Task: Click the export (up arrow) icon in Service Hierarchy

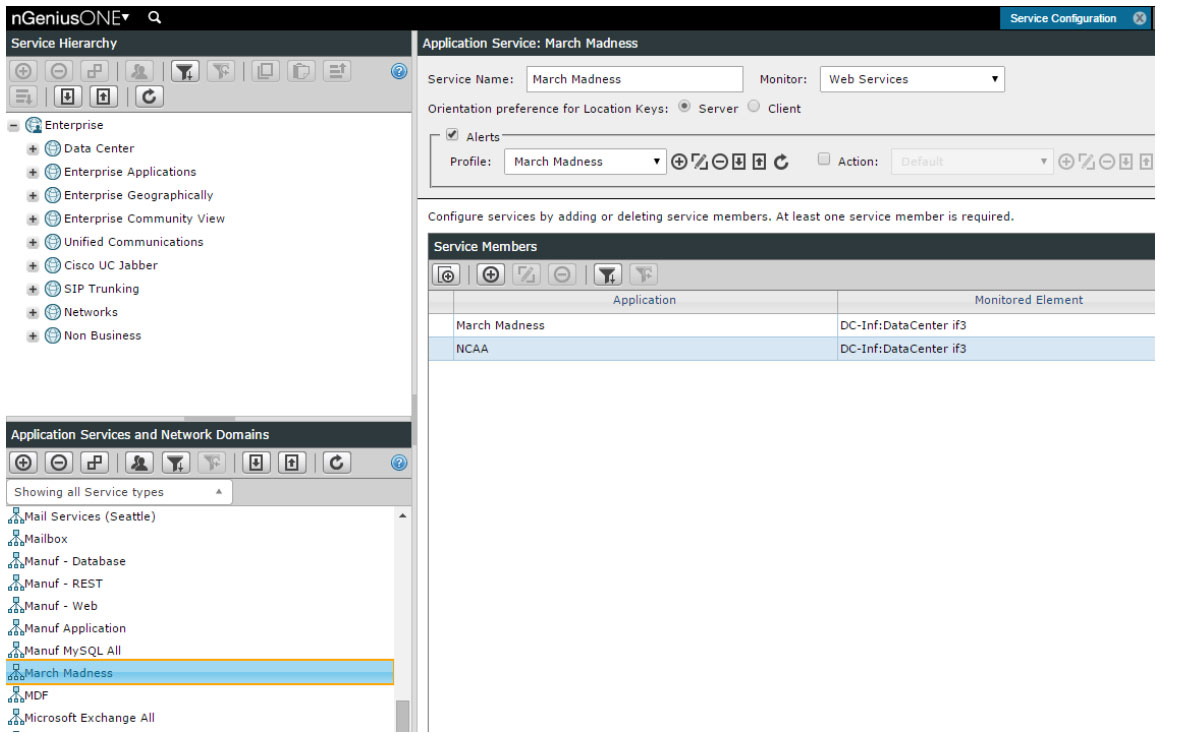Action: [104, 97]
